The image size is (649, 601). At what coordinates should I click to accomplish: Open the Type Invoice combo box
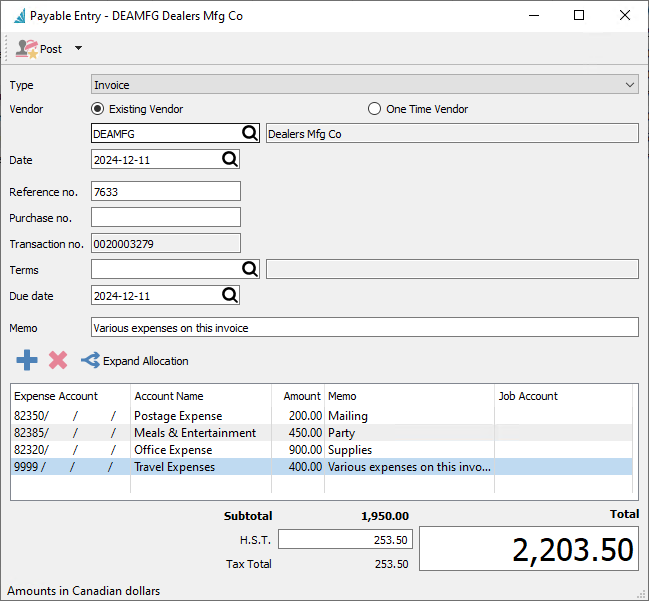365,84
